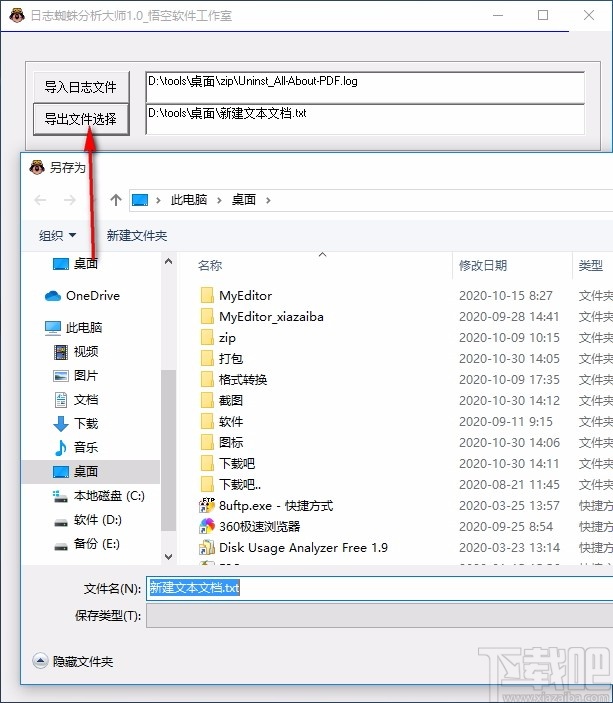Click date 2020-10-15 8:27 of MyEditor
This screenshot has width=613, height=703.
(x=506, y=296)
